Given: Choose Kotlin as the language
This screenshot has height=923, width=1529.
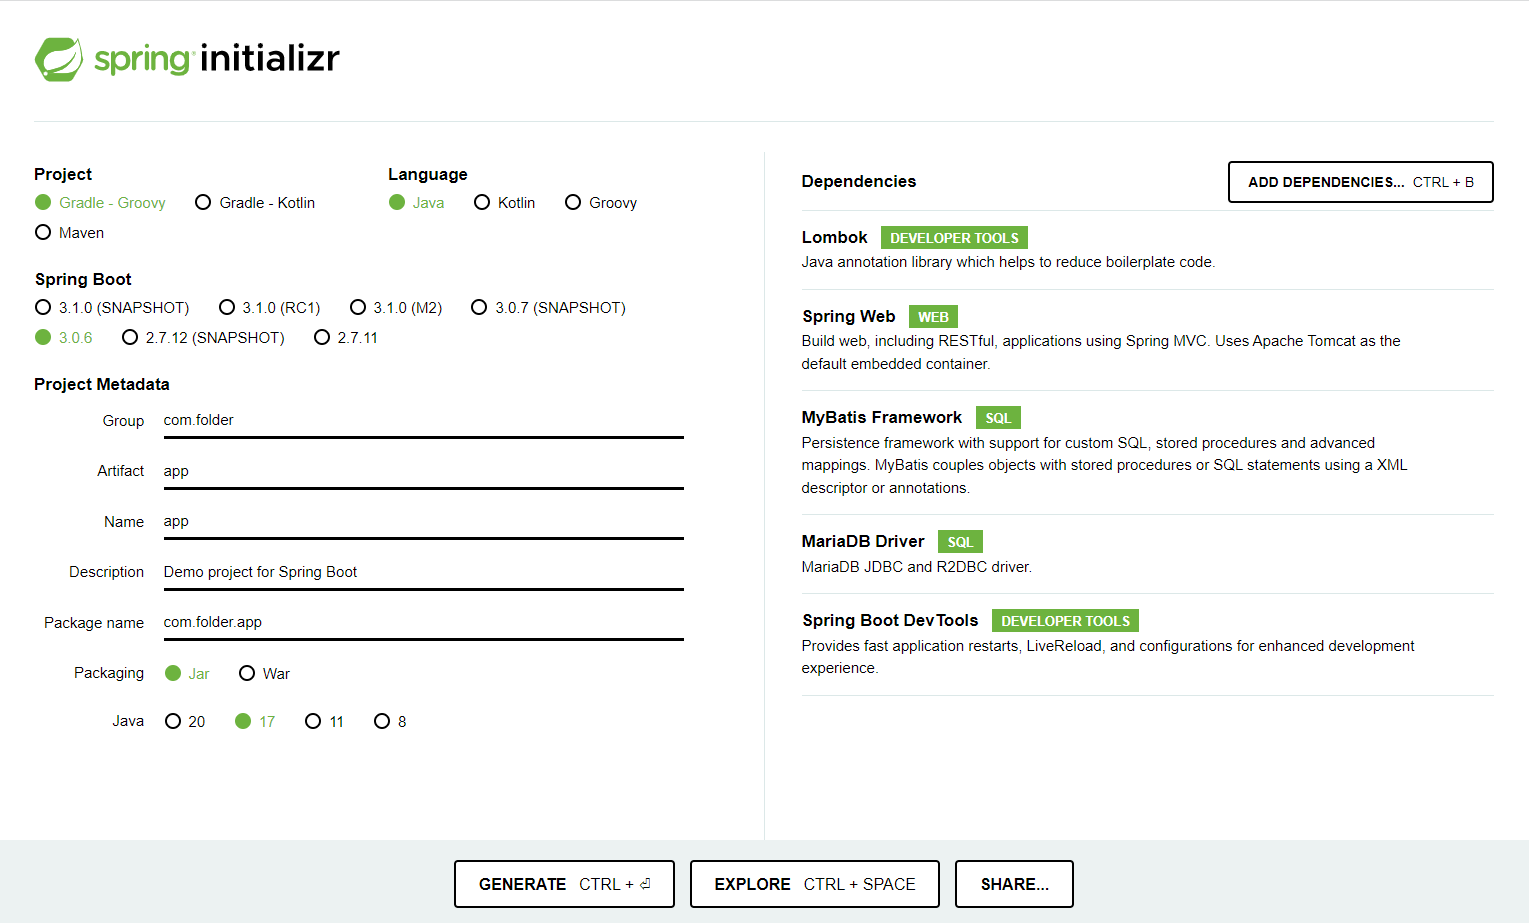Looking at the screenshot, I should point(505,202).
